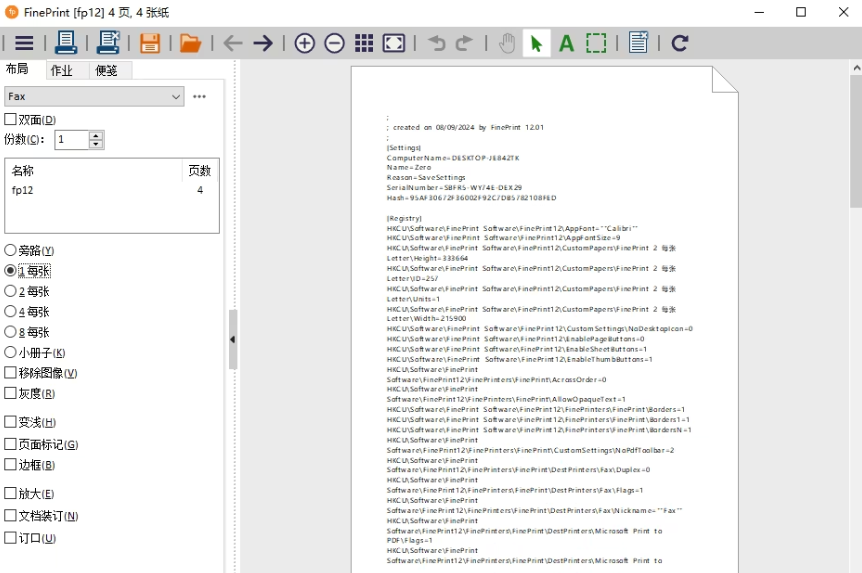Select the hand pan tool
This screenshot has height=573, width=862.
coord(507,43)
